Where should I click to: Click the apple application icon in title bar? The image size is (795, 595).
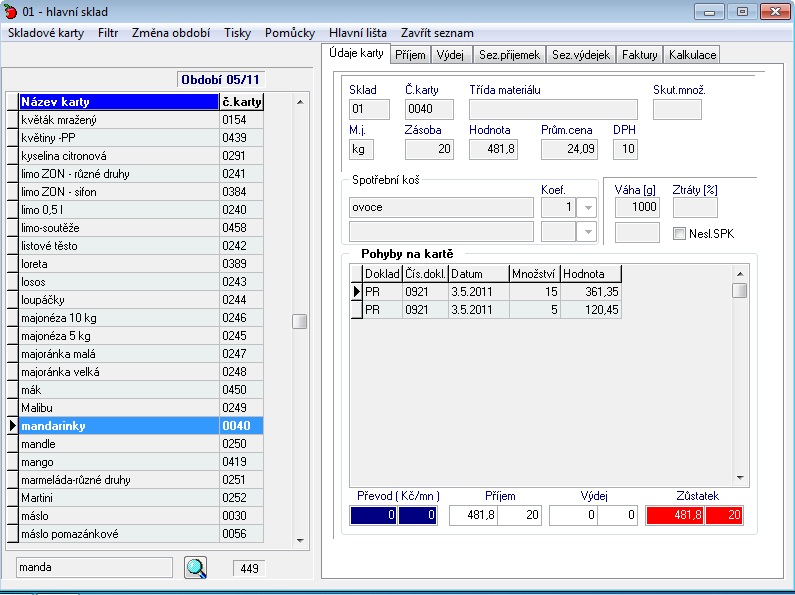tap(10, 11)
